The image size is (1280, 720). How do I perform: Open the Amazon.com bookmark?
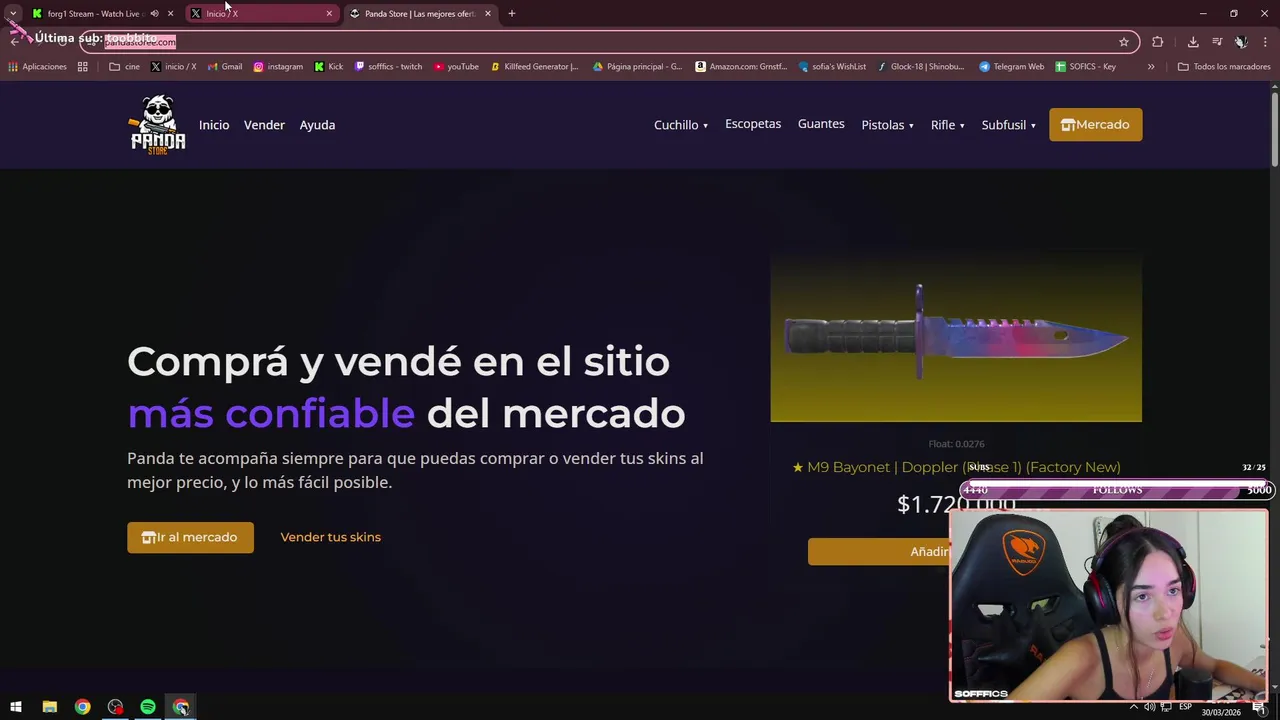[x=741, y=67]
